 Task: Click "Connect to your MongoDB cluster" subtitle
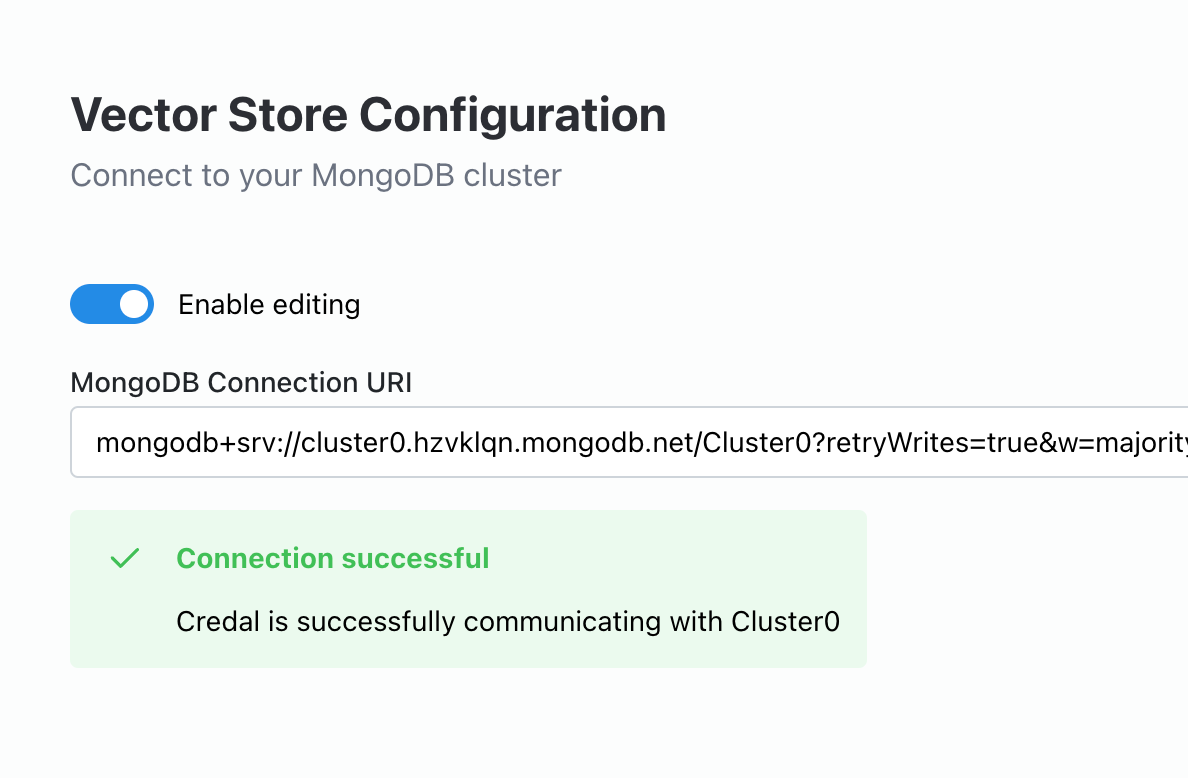click(316, 175)
